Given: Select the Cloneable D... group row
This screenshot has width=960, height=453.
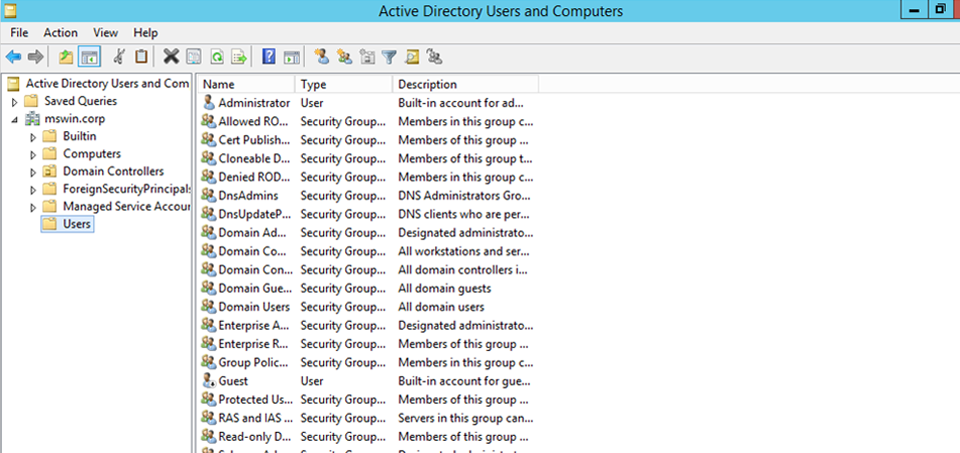Looking at the screenshot, I should [368, 159].
